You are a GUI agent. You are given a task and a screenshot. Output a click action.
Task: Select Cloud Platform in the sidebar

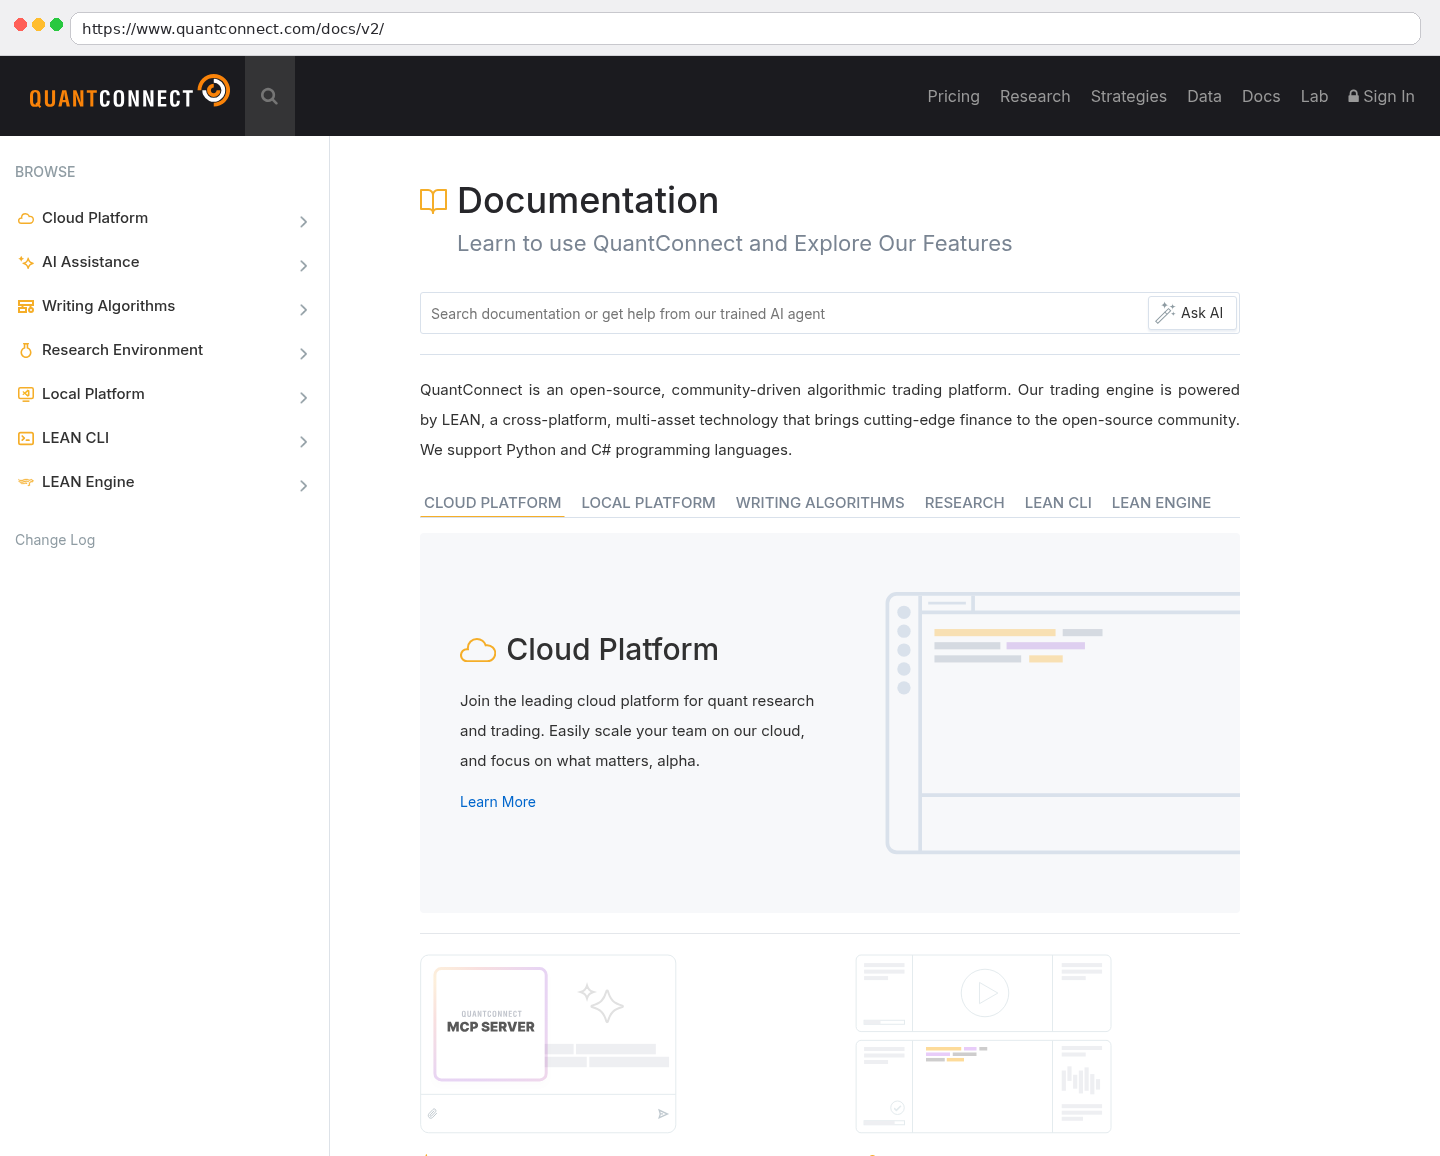click(x=95, y=218)
